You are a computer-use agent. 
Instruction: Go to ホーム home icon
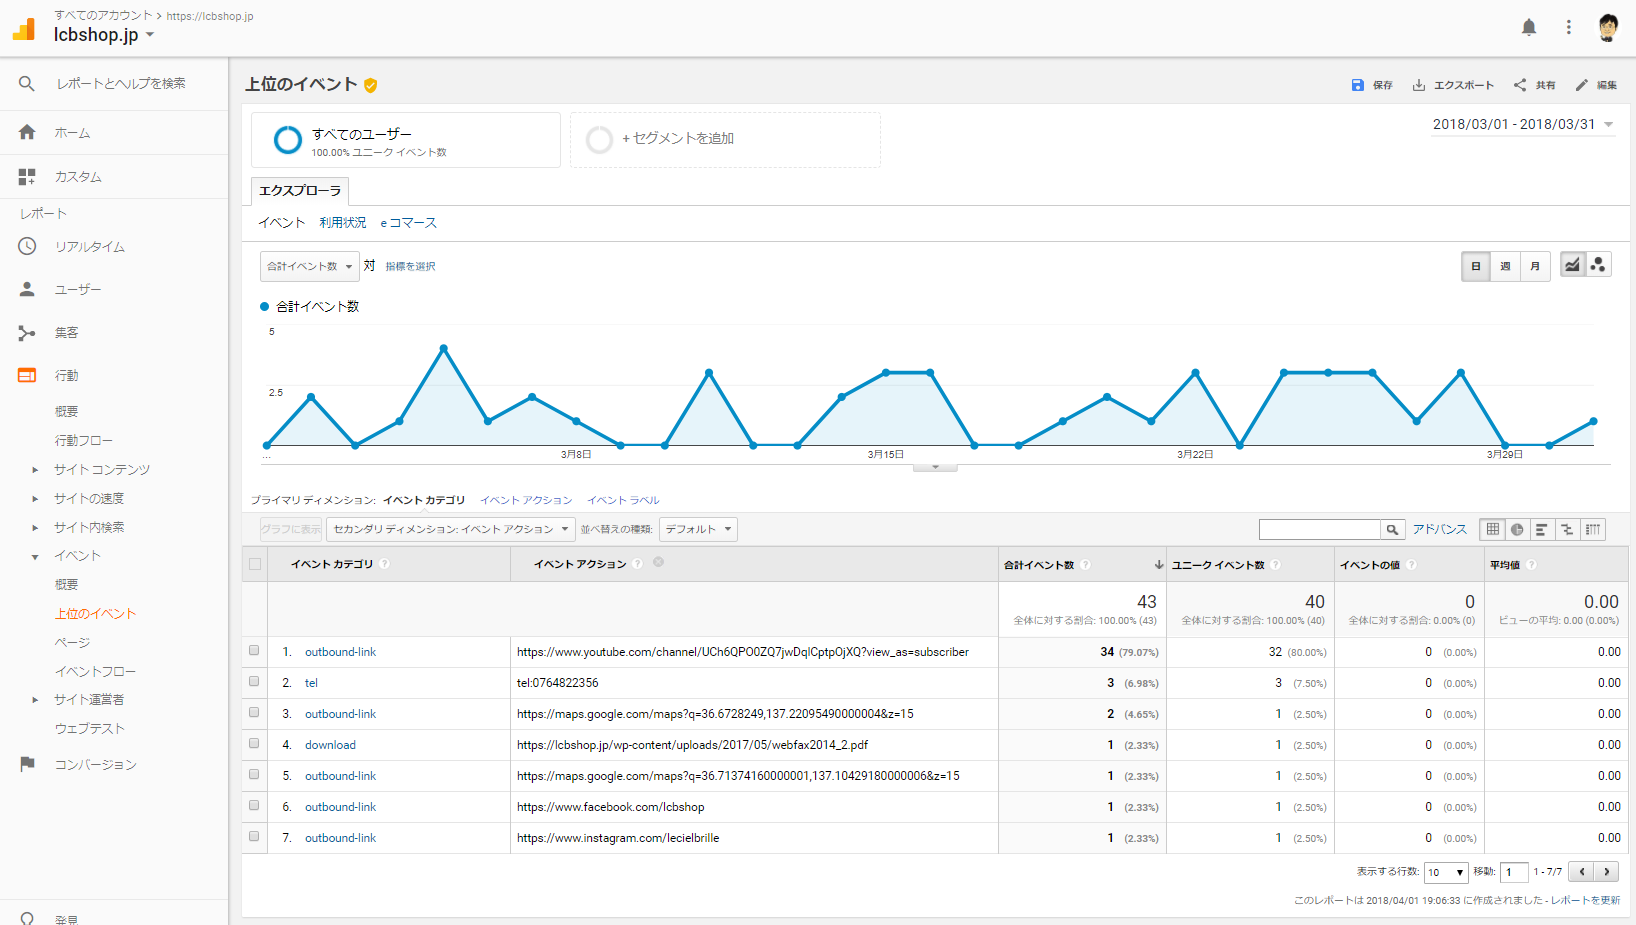27,132
